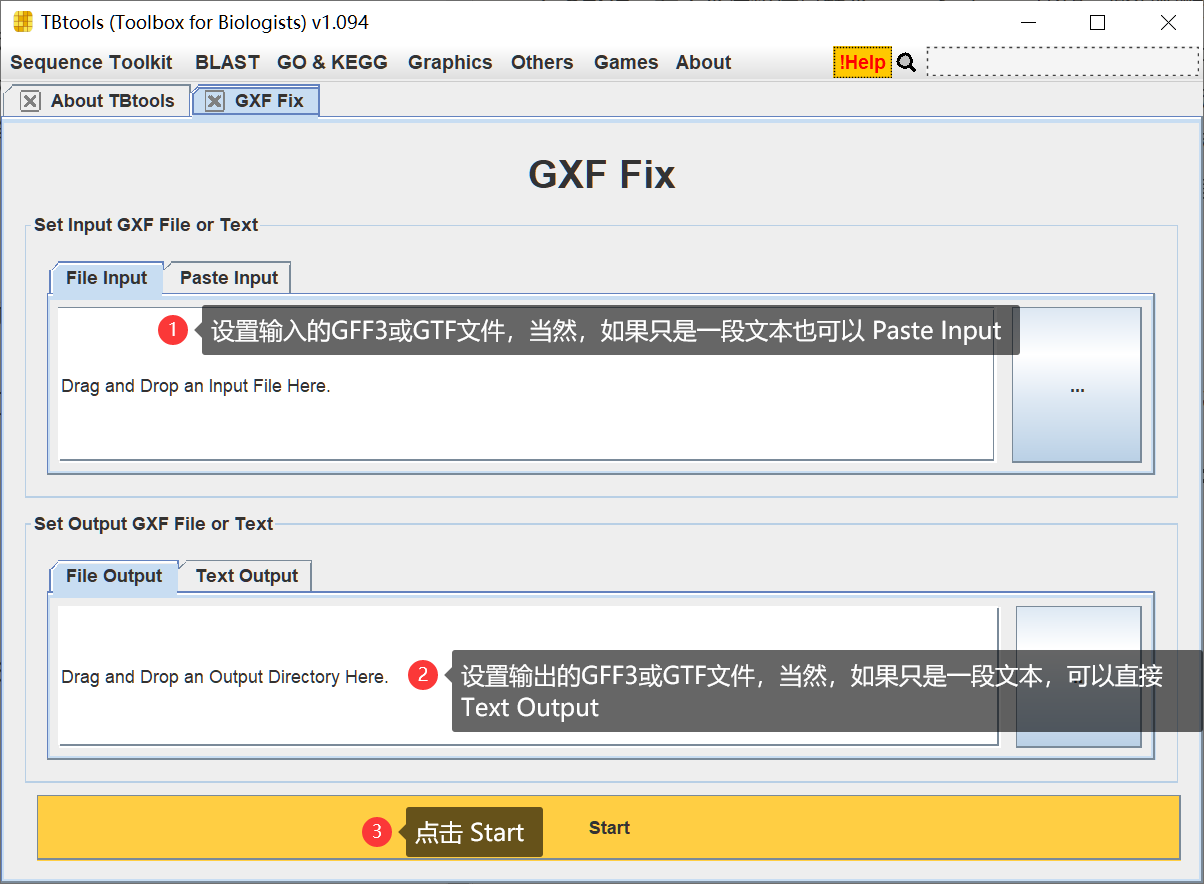Open the Sequence Toolkit menu
Viewport: 1204px width, 884px height.
click(x=91, y=62)
